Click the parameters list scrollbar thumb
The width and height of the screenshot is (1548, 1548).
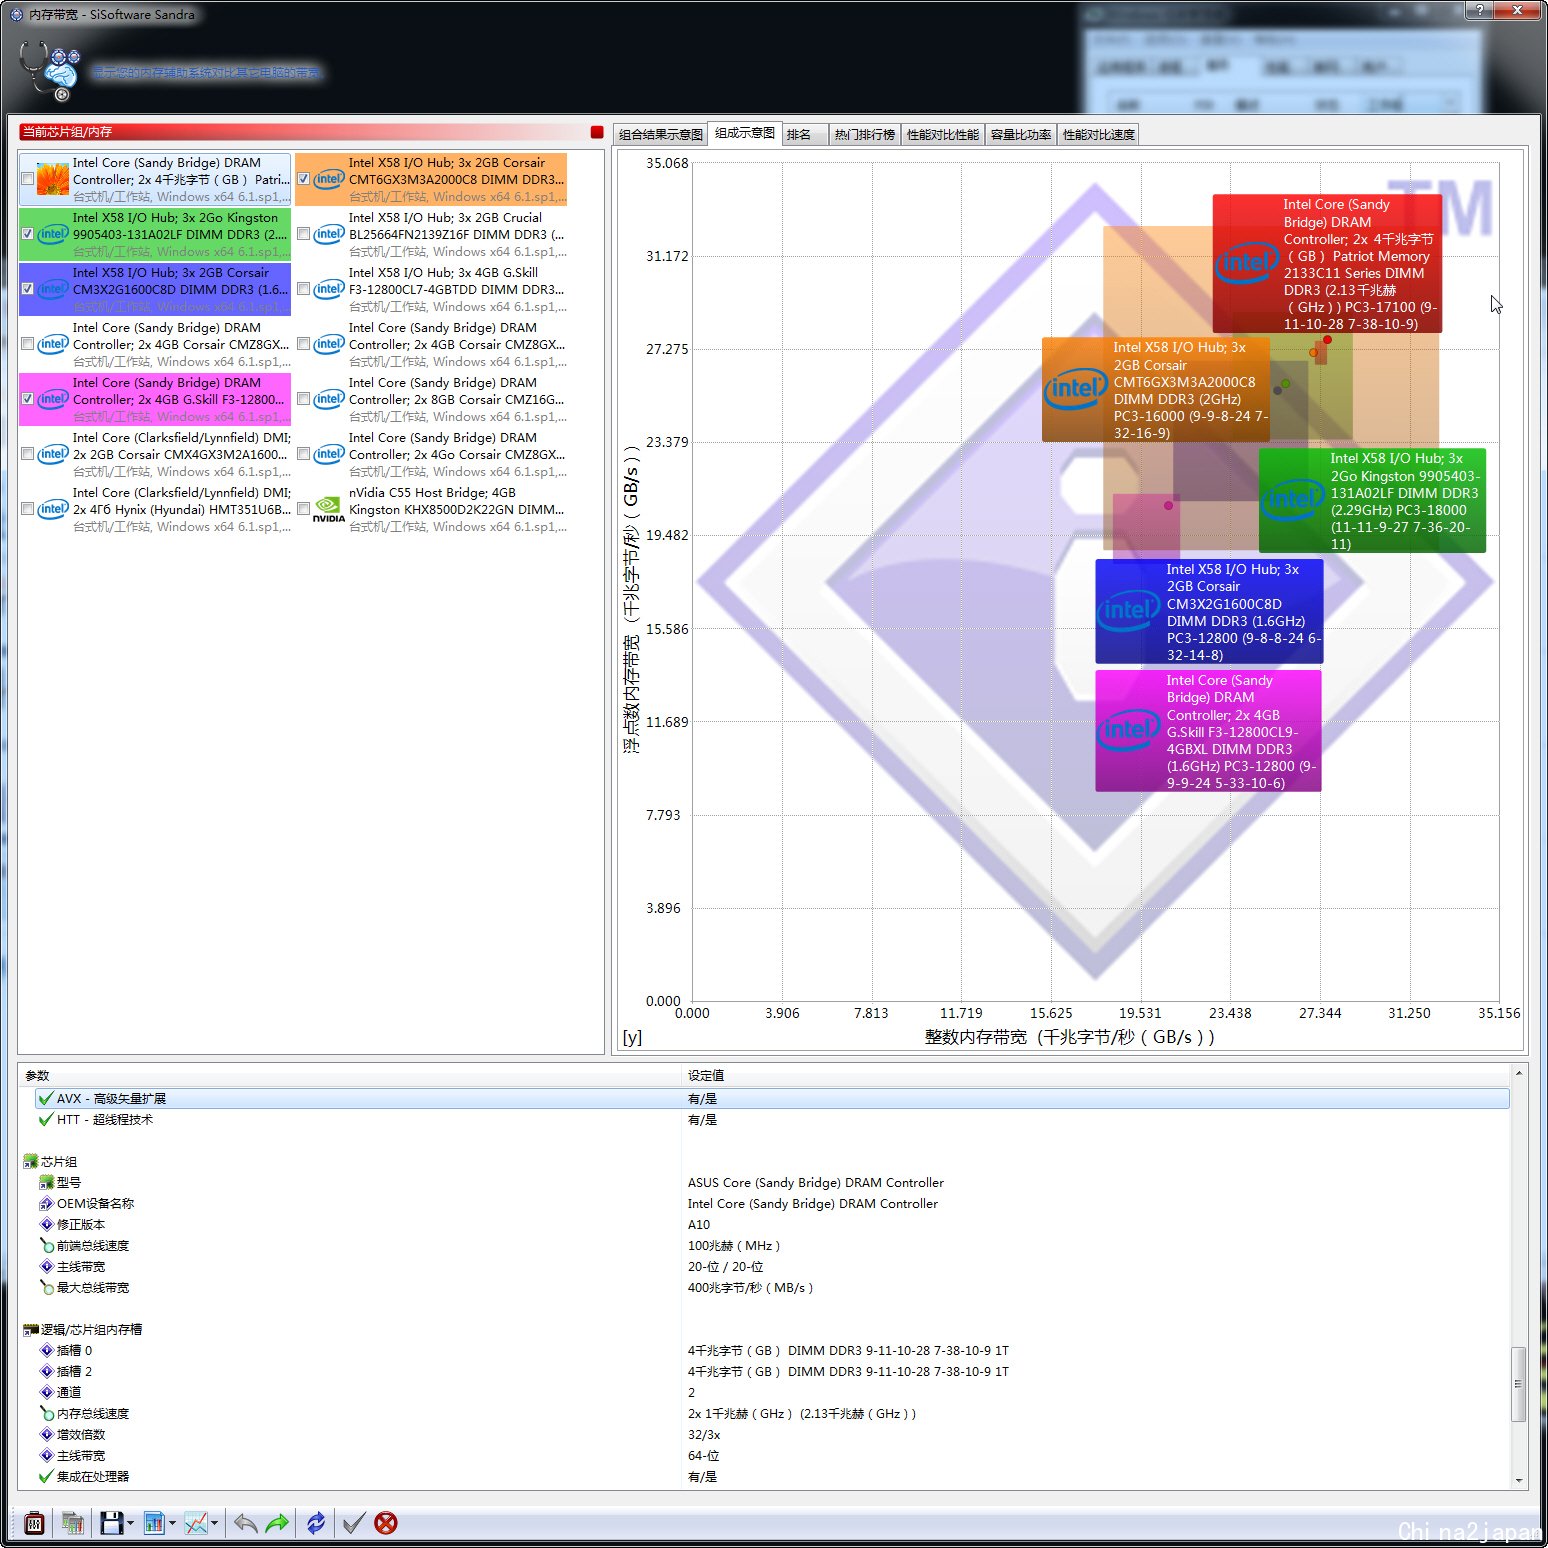point(1519,1384)
